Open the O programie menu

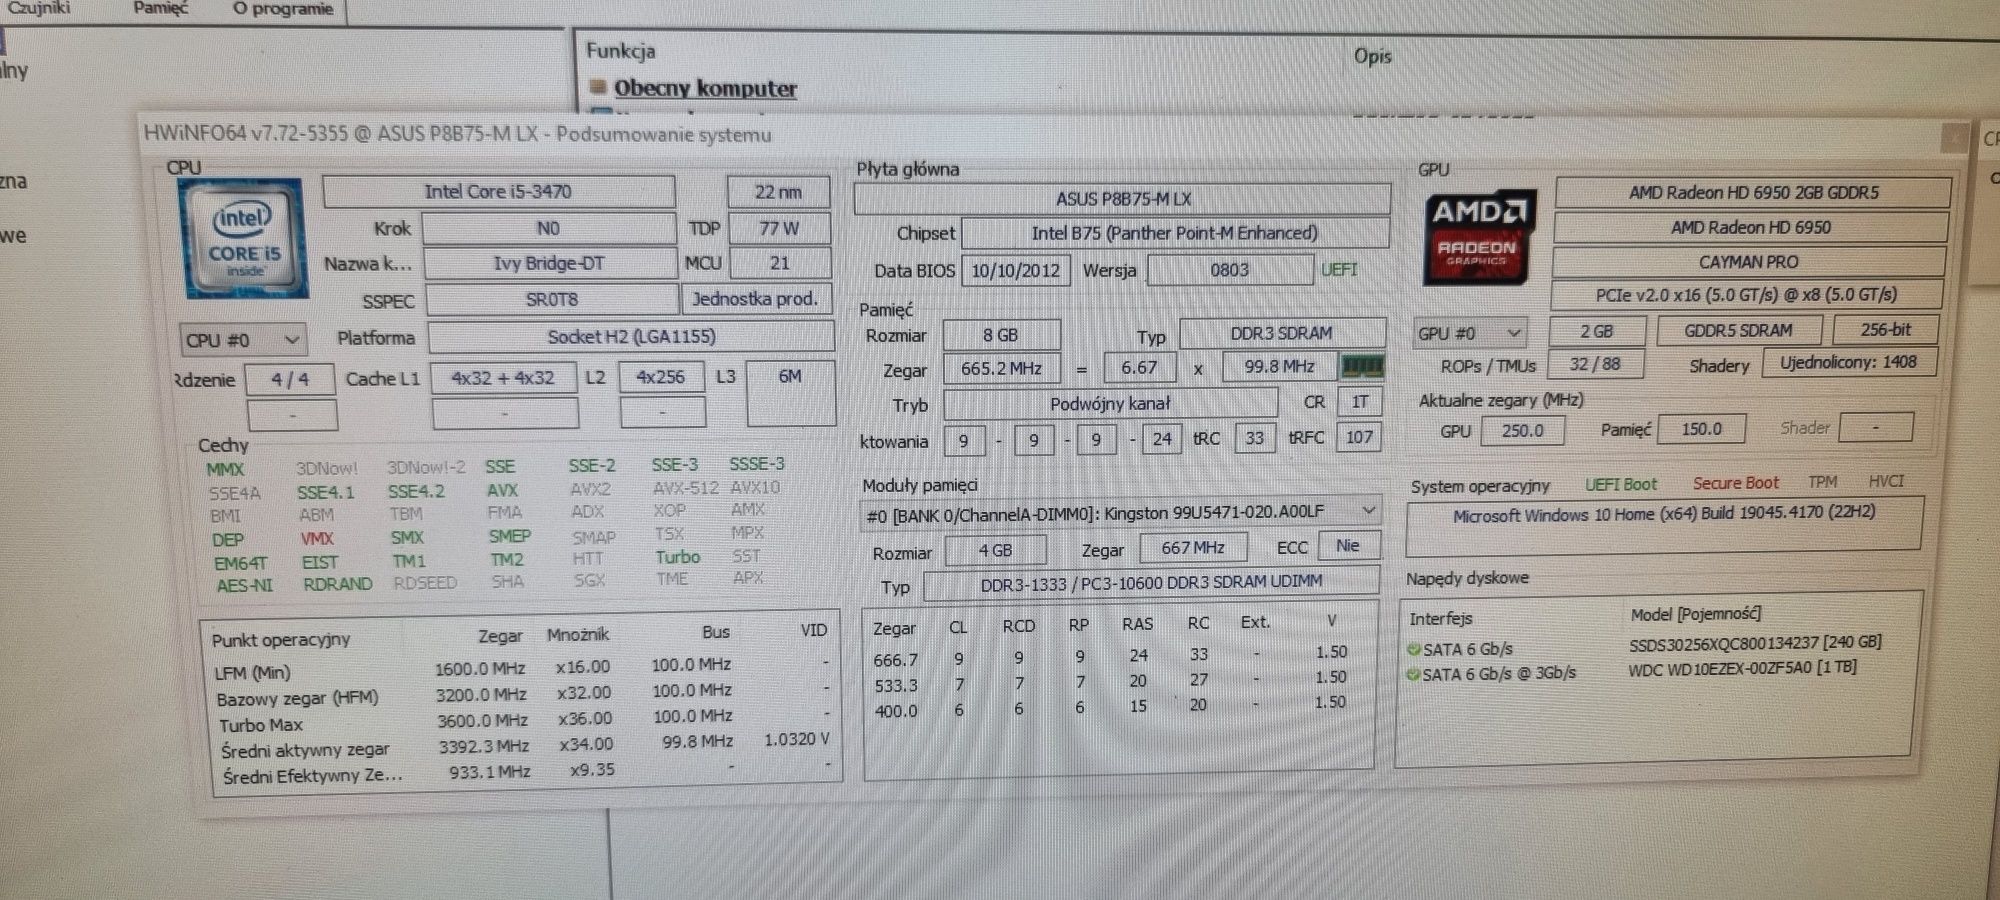(283, 9)
